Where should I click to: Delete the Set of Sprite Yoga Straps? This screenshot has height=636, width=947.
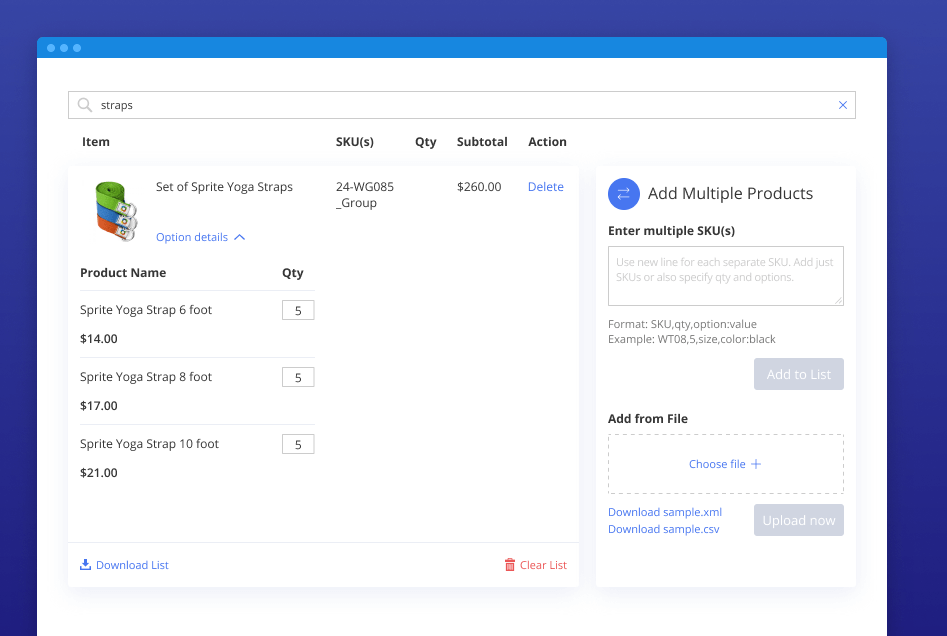545,187
